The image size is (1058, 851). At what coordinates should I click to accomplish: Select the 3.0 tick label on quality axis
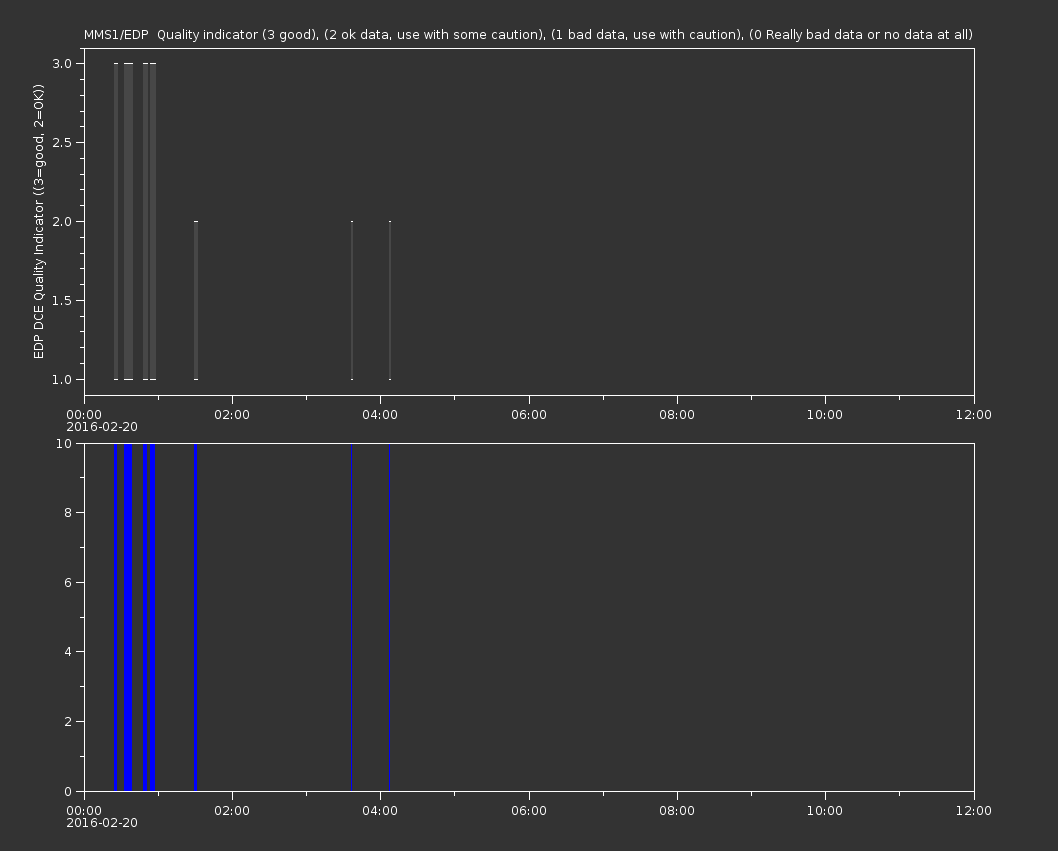click(62, 63)
